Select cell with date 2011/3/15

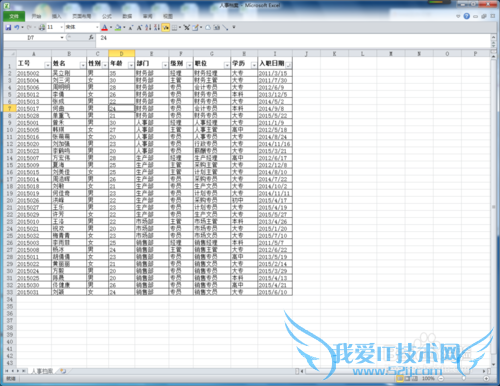pos(275,73)
